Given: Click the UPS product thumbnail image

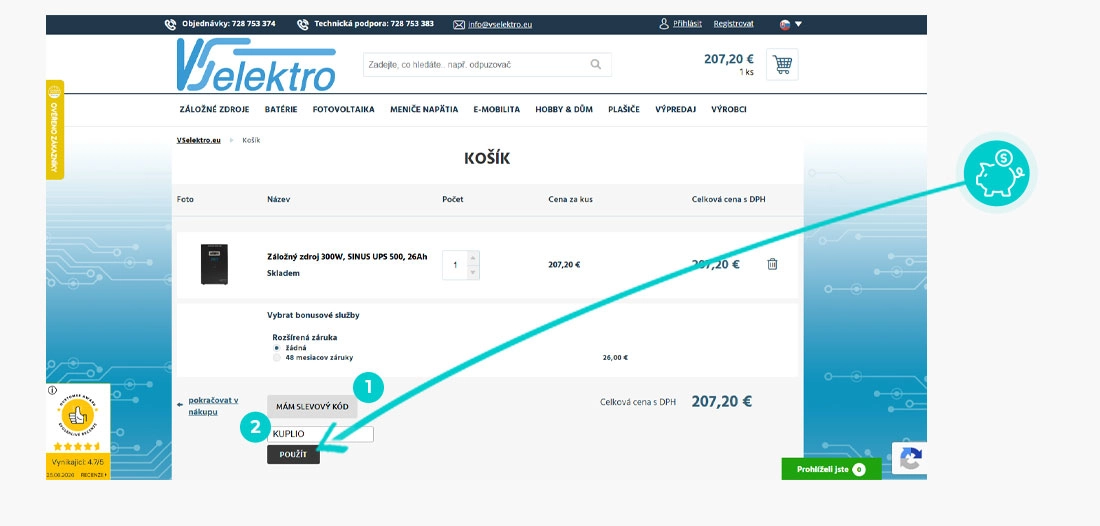Looking at the screenshot, I should (x=214, y=264).
